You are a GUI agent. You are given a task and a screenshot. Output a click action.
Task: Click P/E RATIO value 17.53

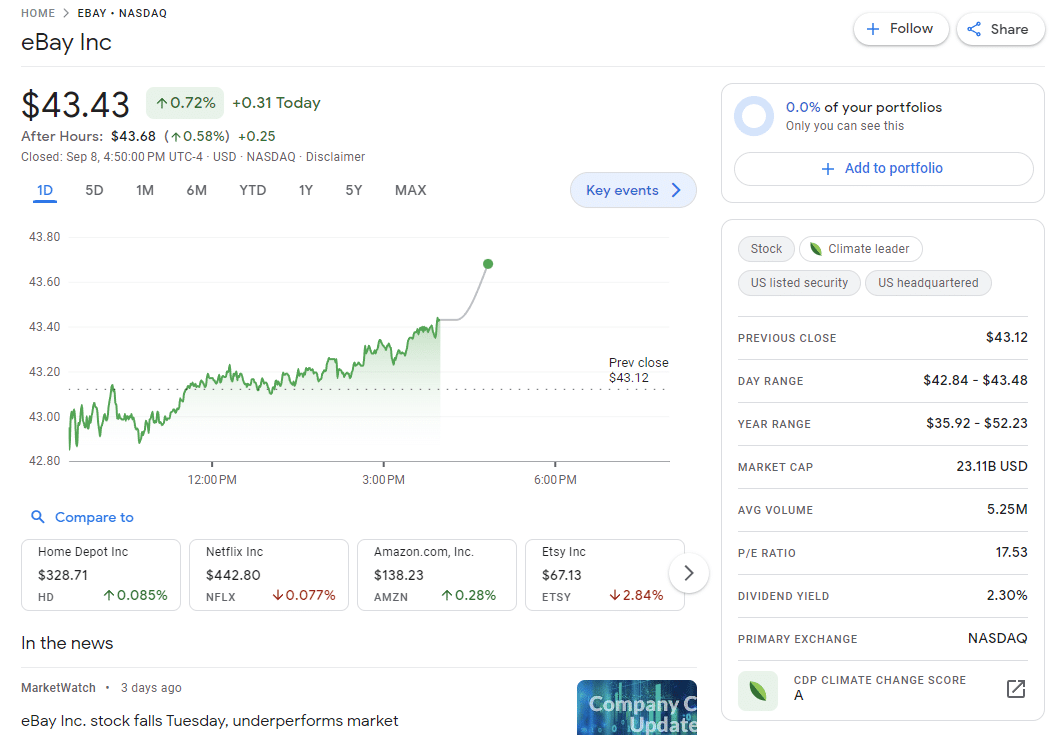pos(1011,553)
